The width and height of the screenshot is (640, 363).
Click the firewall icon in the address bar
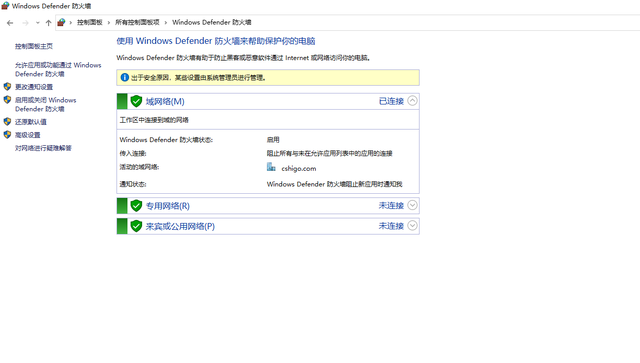[61, 22]
